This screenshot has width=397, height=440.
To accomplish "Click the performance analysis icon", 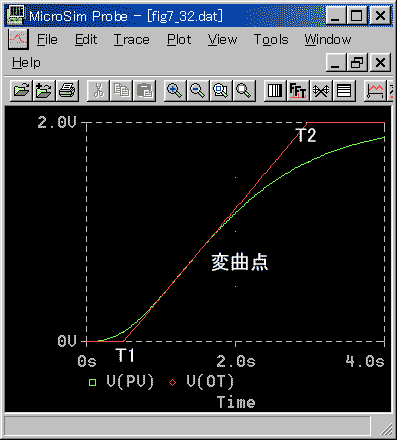I will tap(321, 90).
